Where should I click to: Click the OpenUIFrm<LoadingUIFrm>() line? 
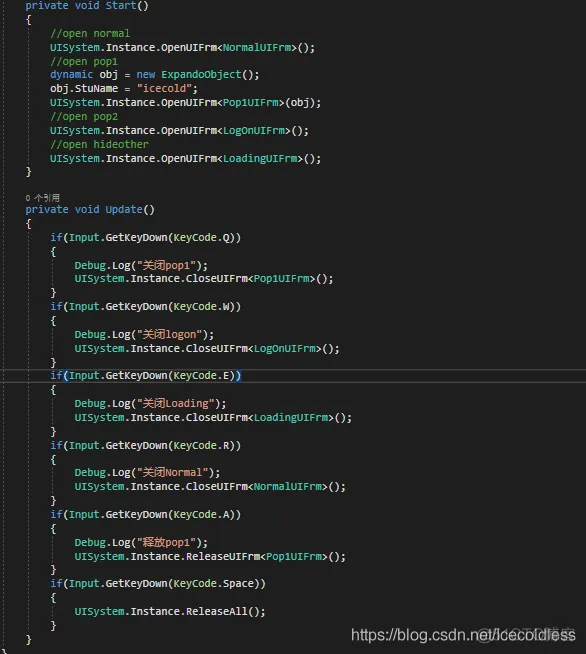click(x=185, y=158)
